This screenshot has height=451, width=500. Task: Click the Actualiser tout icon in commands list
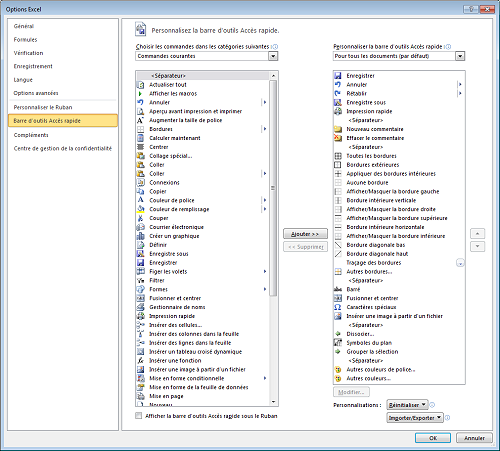141,85
